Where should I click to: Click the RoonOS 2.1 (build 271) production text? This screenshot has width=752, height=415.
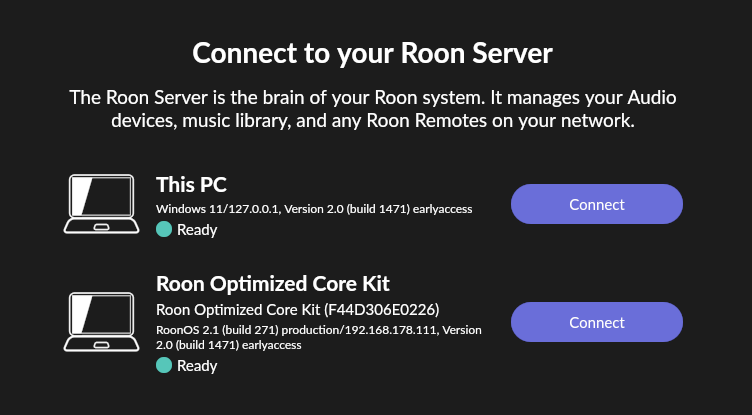[246, 330]
